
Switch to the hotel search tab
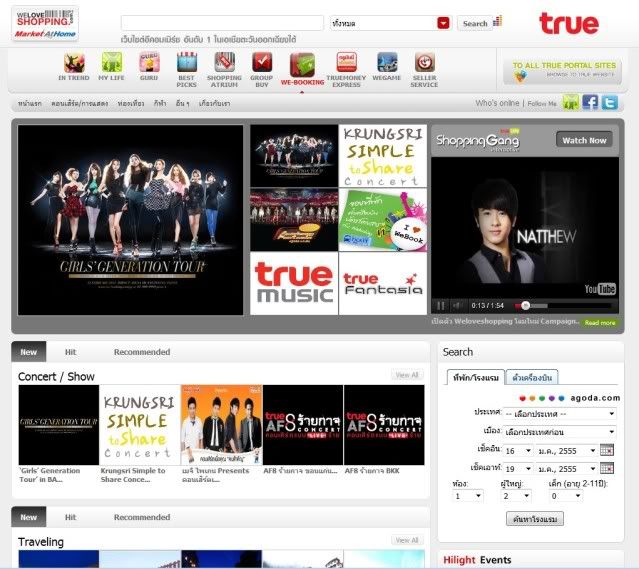click(x=476, y=377)
